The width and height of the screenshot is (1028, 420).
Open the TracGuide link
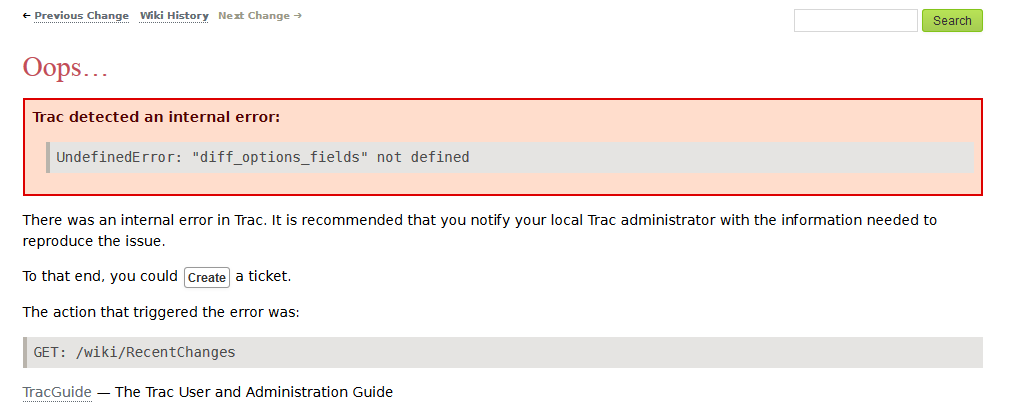(x=57, y=392)
